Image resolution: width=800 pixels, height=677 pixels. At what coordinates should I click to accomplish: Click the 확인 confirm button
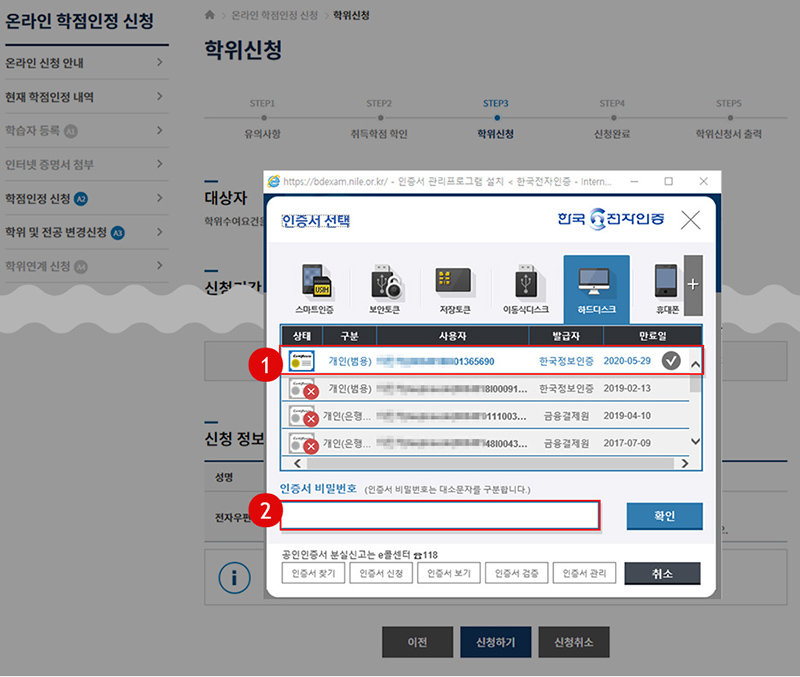(664, 516)
